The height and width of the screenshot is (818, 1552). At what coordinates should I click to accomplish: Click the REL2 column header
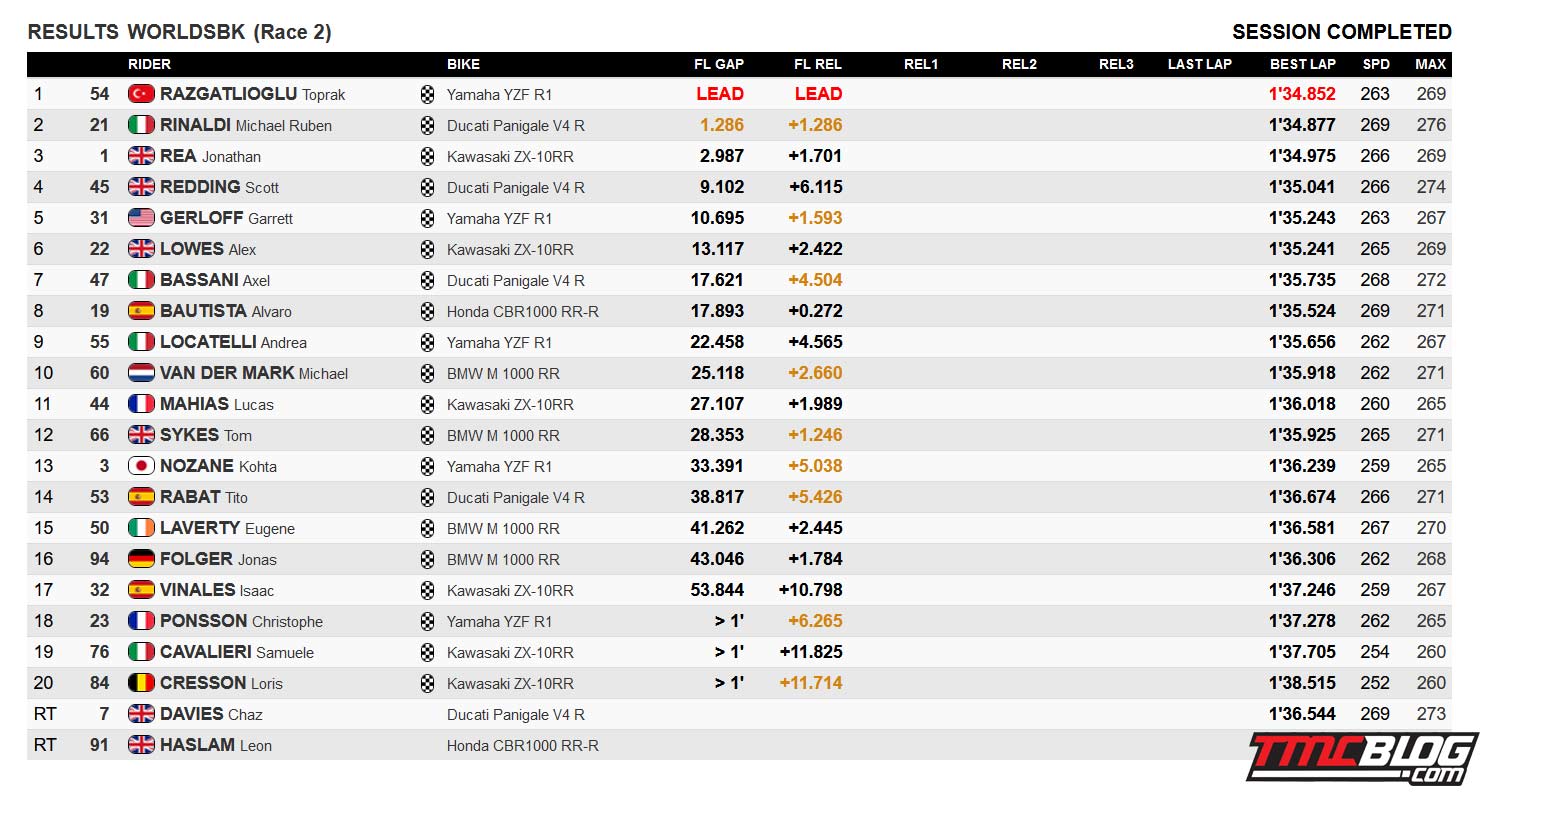click(x=1019, y=64)
